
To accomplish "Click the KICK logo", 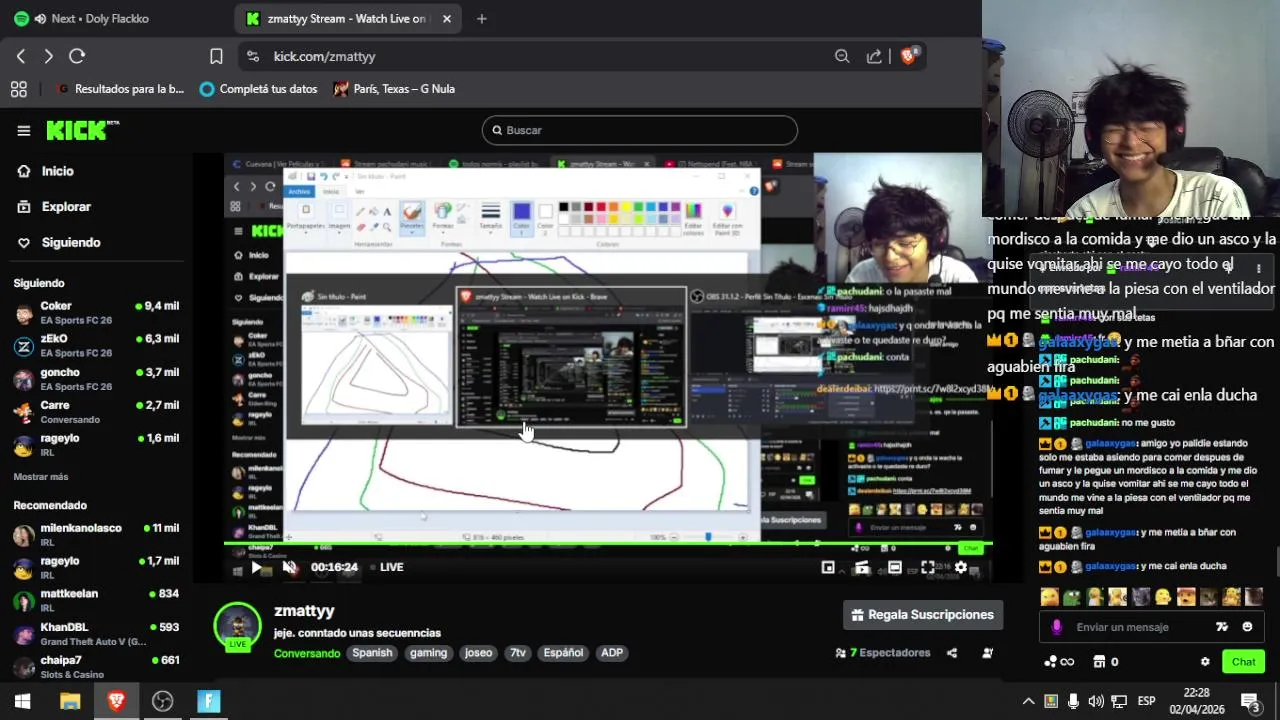I will coord(82,130).
